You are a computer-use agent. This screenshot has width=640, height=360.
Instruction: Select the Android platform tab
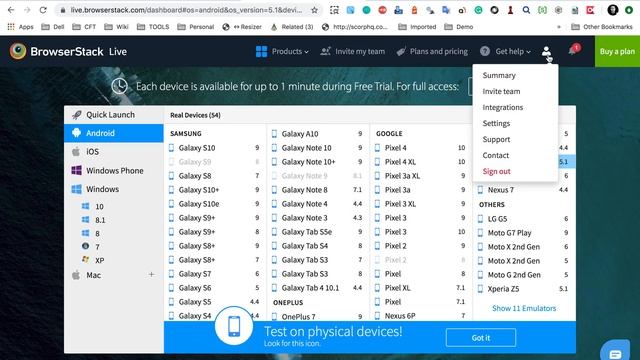pos(114,133)
